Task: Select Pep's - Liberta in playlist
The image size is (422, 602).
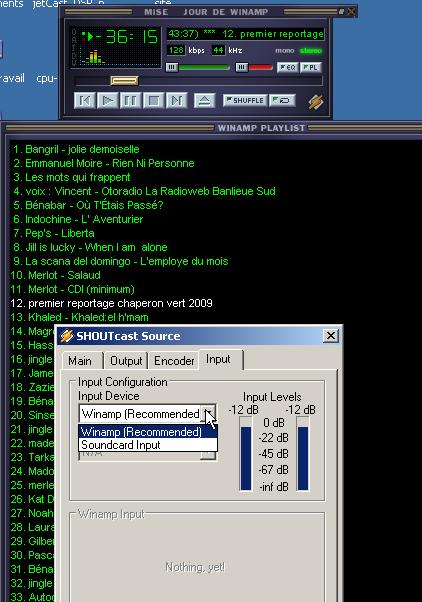Action: (54, 233)
